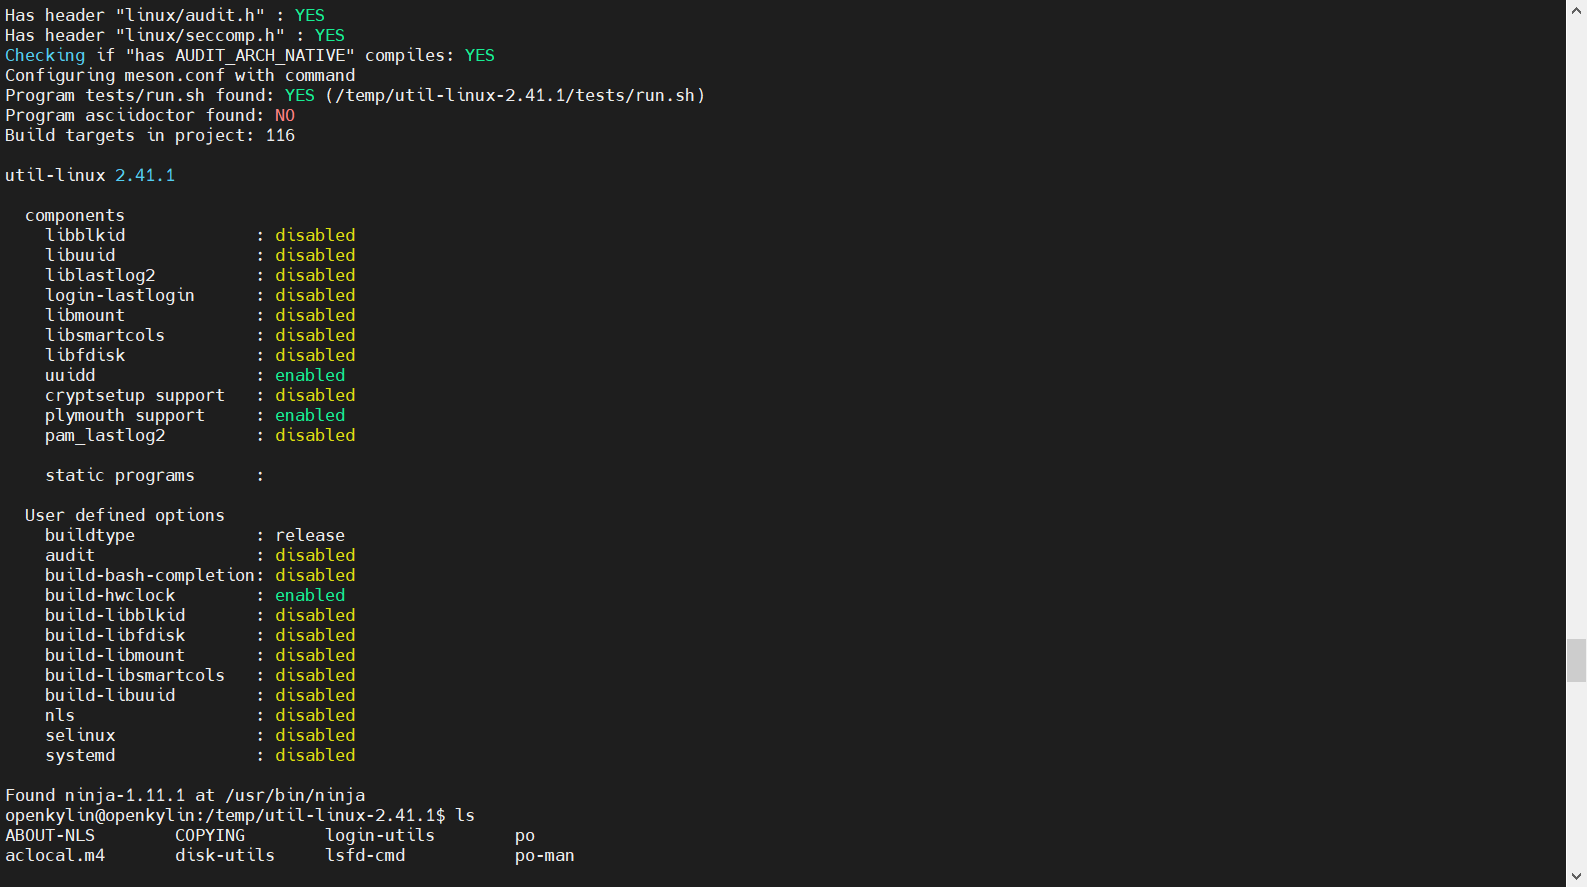Click the 'build-libfdisk' option row
Screen dimensions: 1587x887
pyautogui.click(x=200, y=635)
